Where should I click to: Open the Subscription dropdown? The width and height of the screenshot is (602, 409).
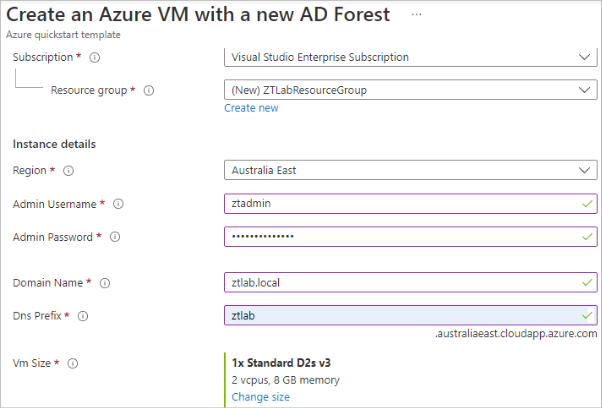click(x=410, y=57)
